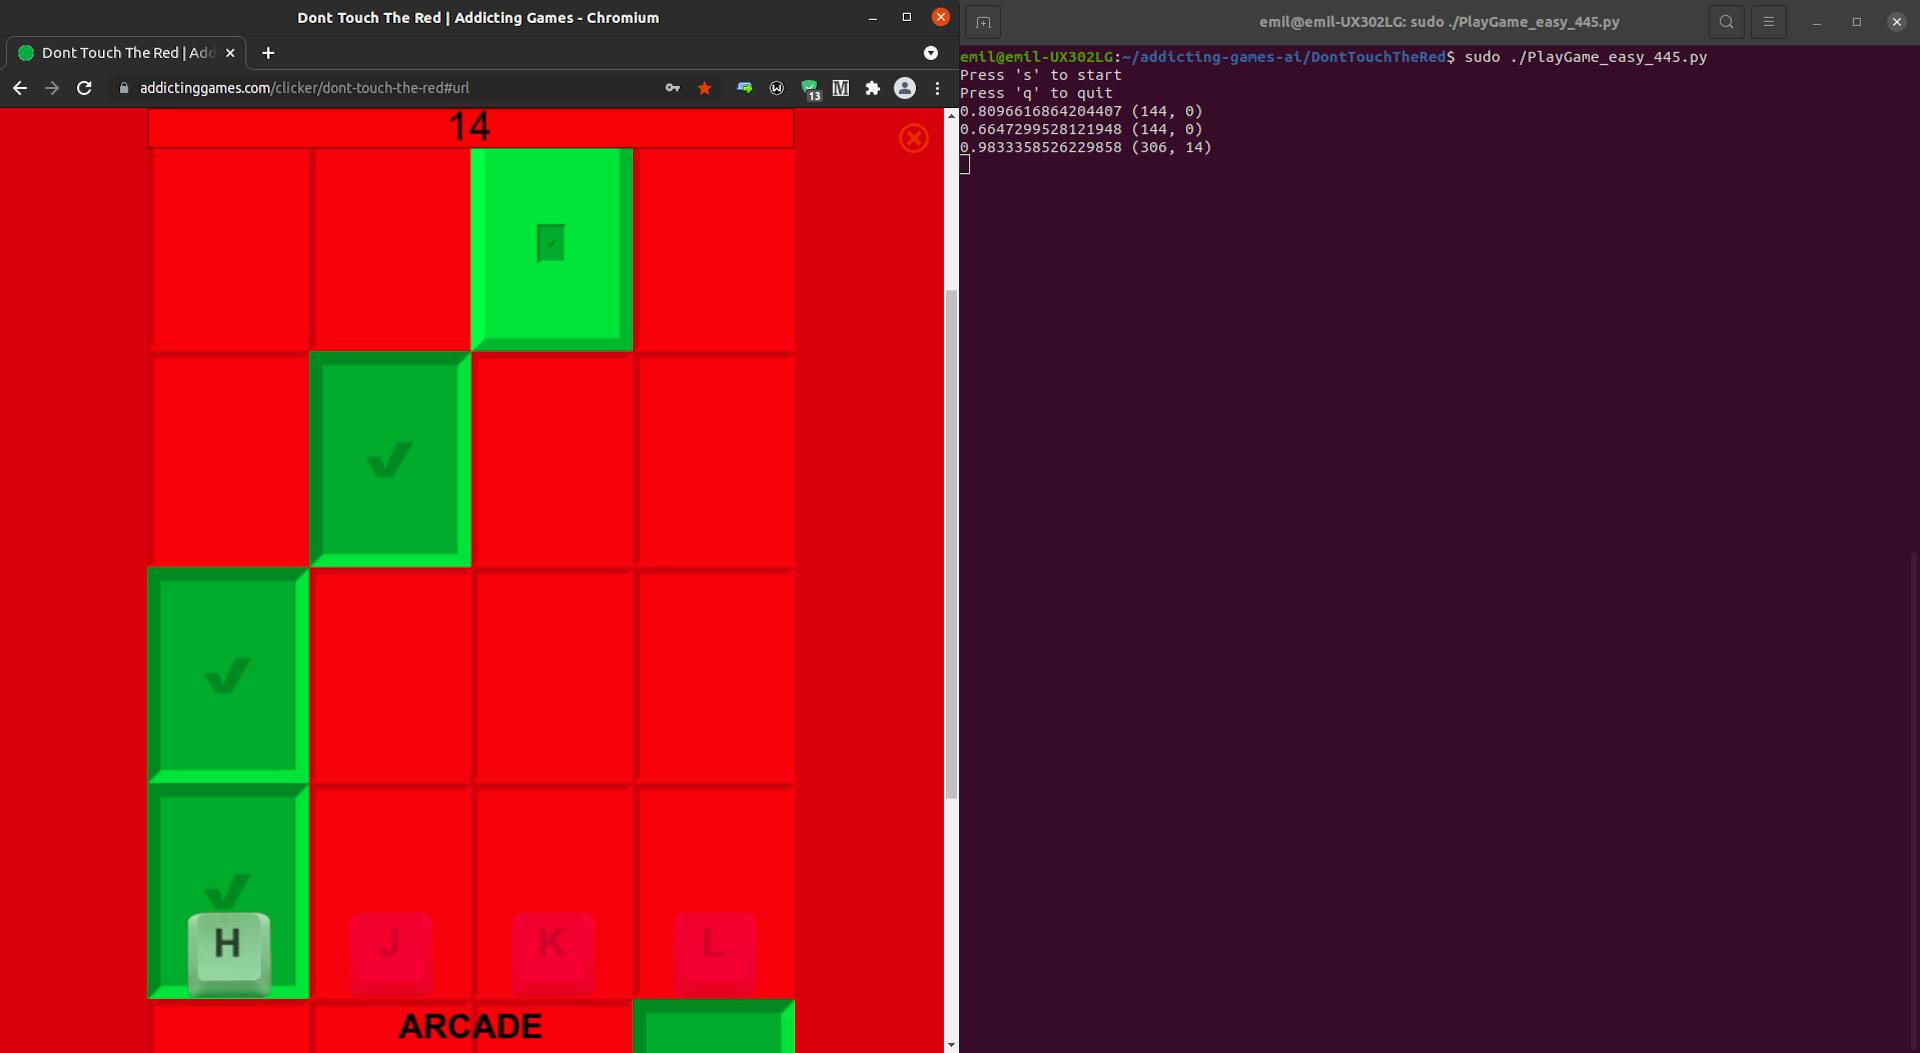This screenshot has height=1053, width=1920.
Task: Click the browser profile avatar menu
Action: click(905, 88)
